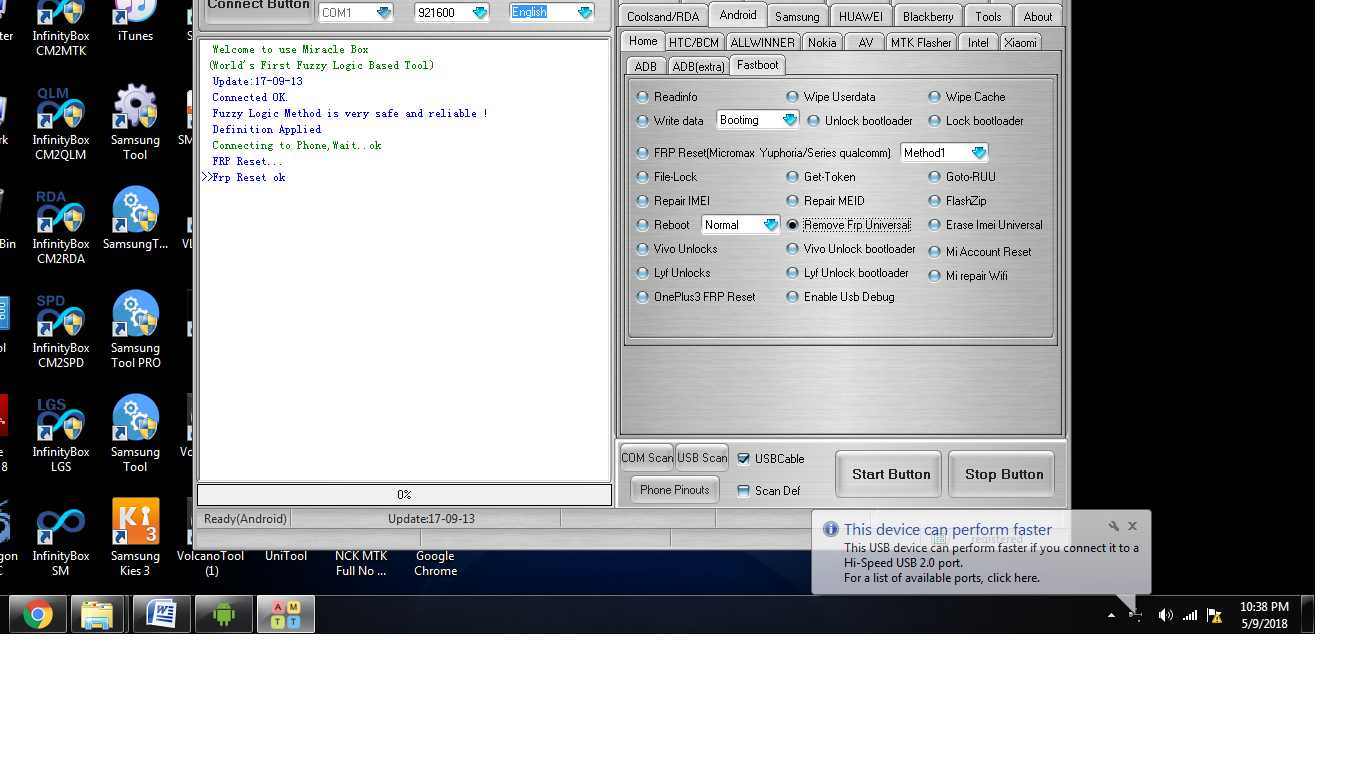Select Repair IMEI radio option
Image resolution: width=1366 pixels, height=768 pixels.
pos(674,201)
